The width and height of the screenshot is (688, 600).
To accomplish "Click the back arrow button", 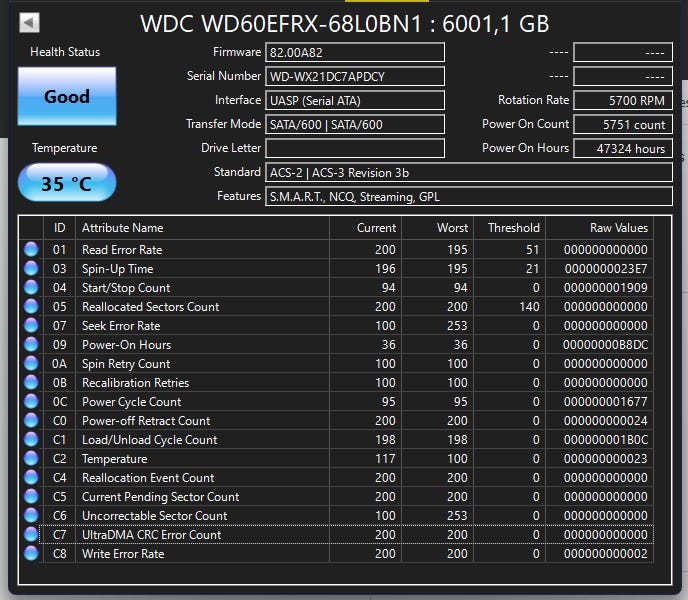I will (29, 22).
